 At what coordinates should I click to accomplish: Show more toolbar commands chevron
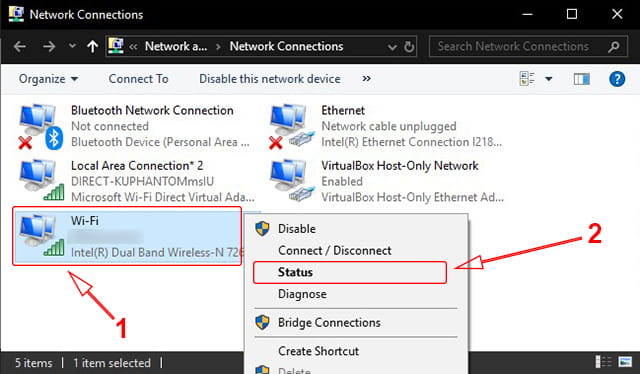coord(367,78)
